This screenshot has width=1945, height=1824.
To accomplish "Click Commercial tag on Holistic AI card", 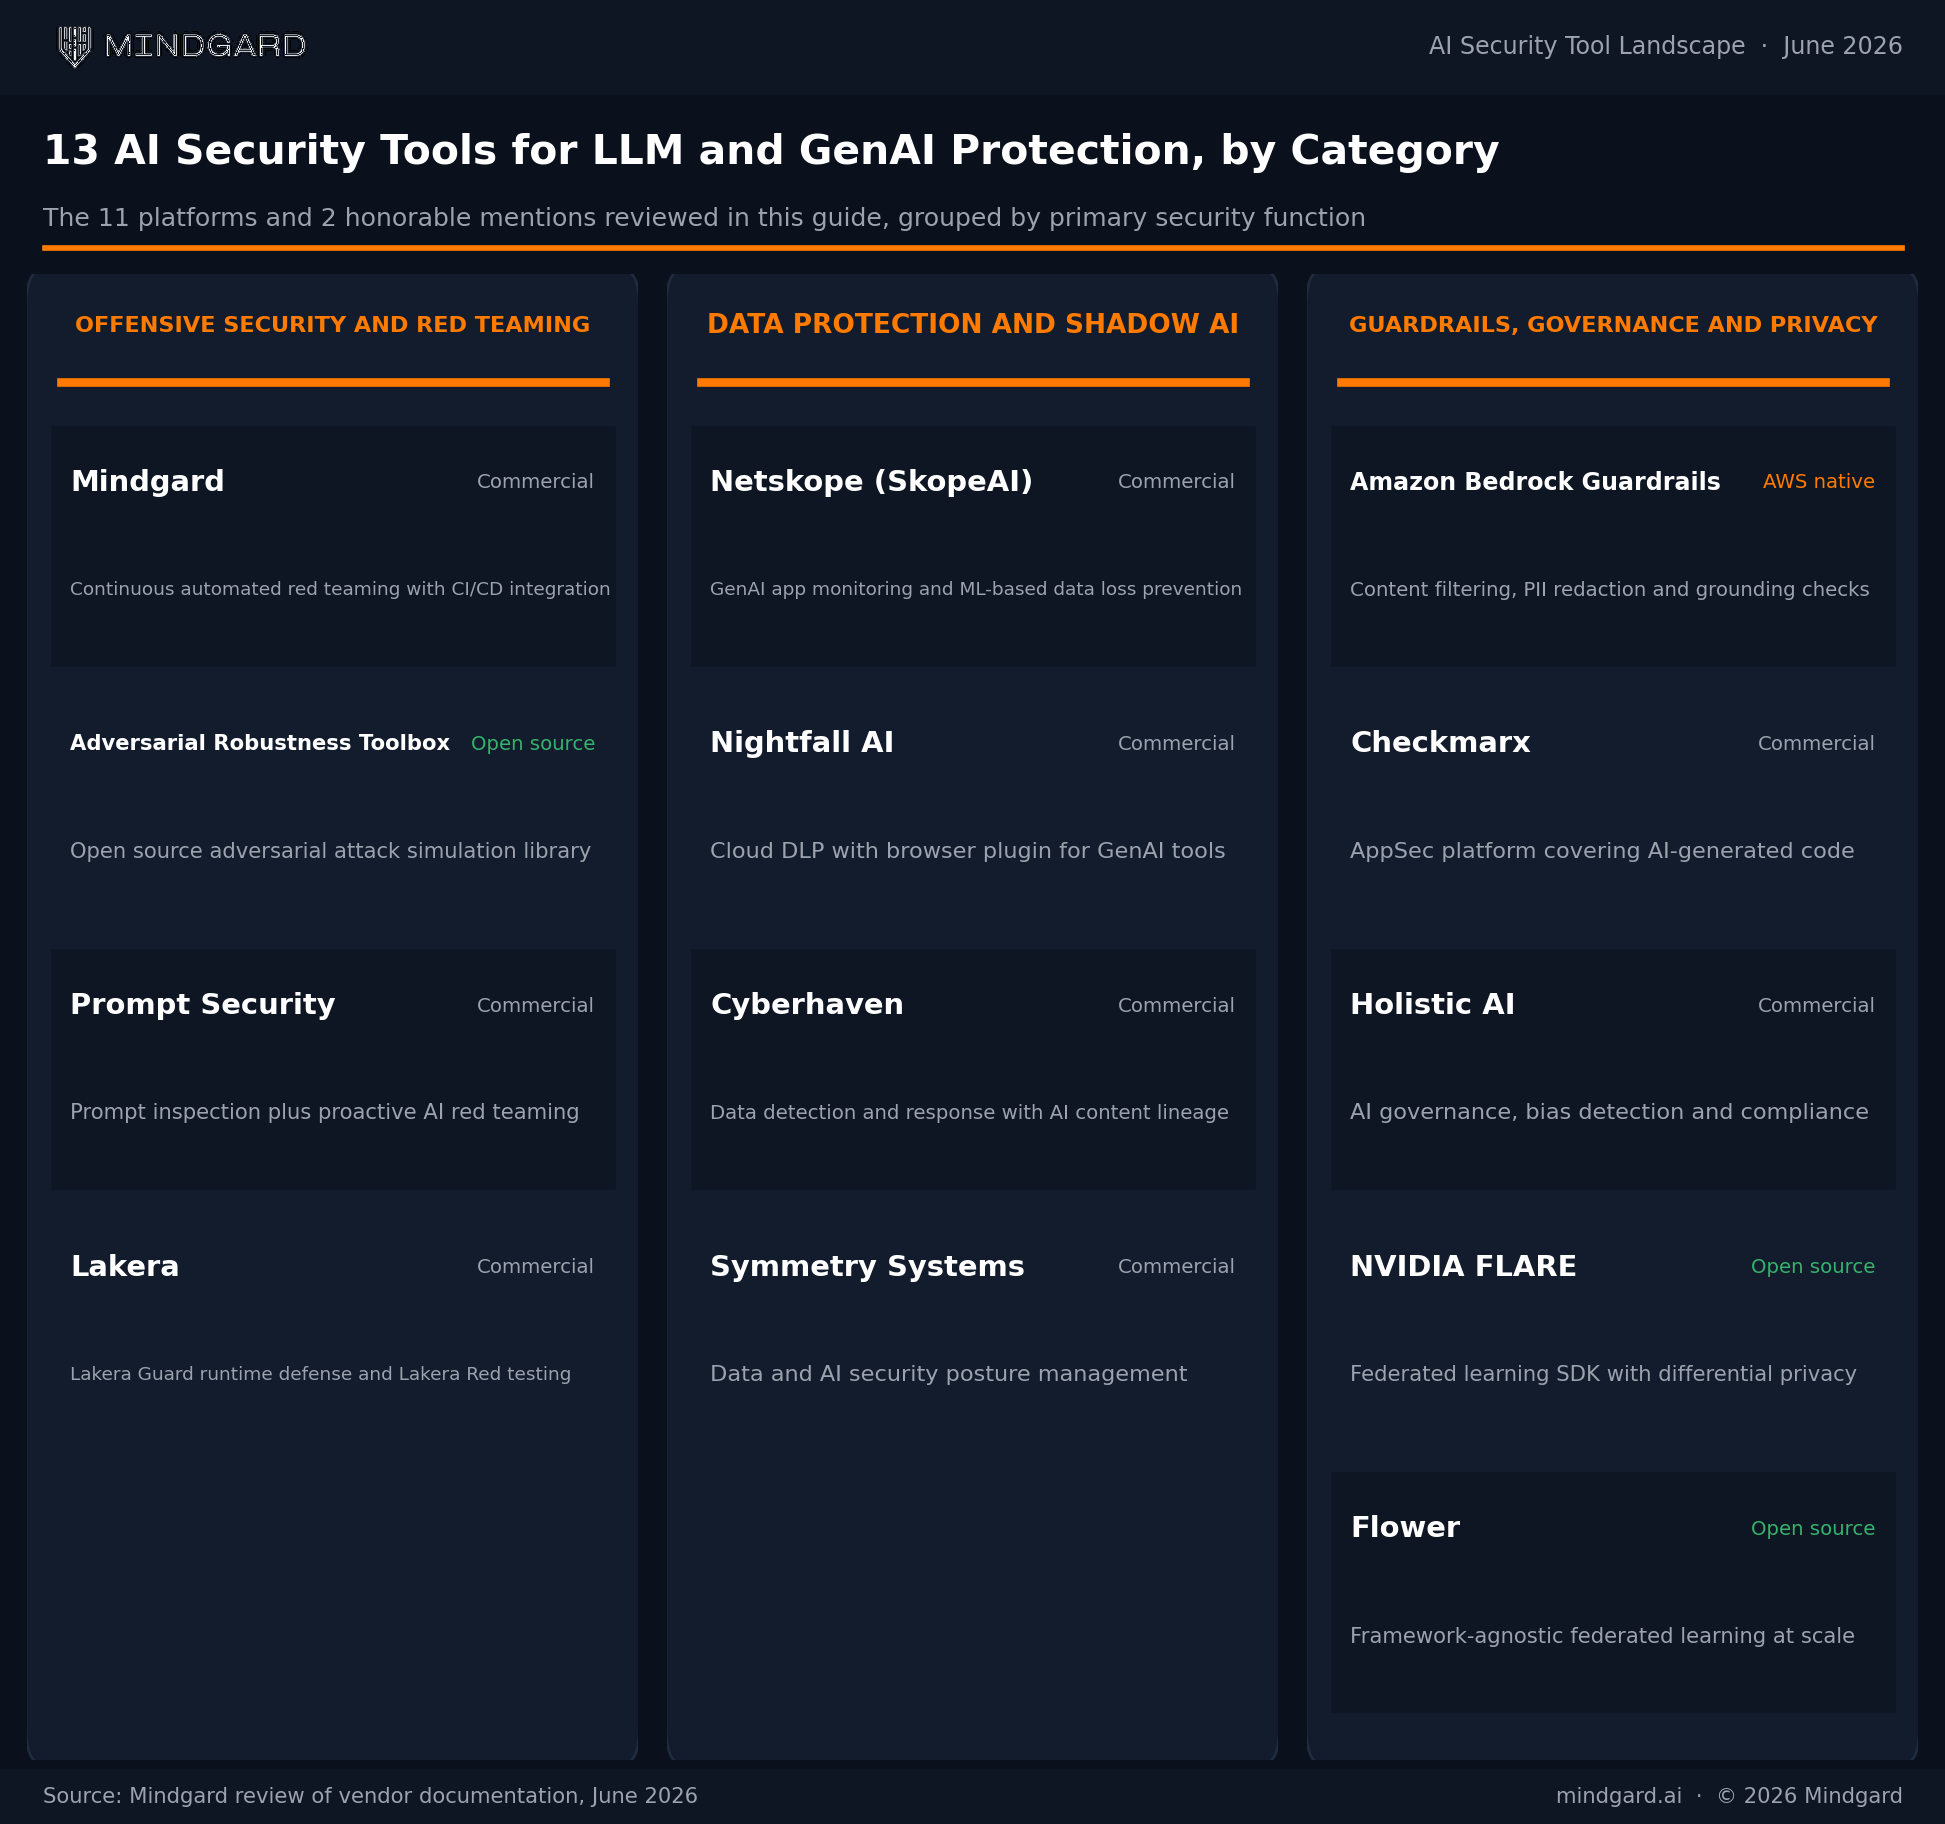I will tap(1816, 1005).
